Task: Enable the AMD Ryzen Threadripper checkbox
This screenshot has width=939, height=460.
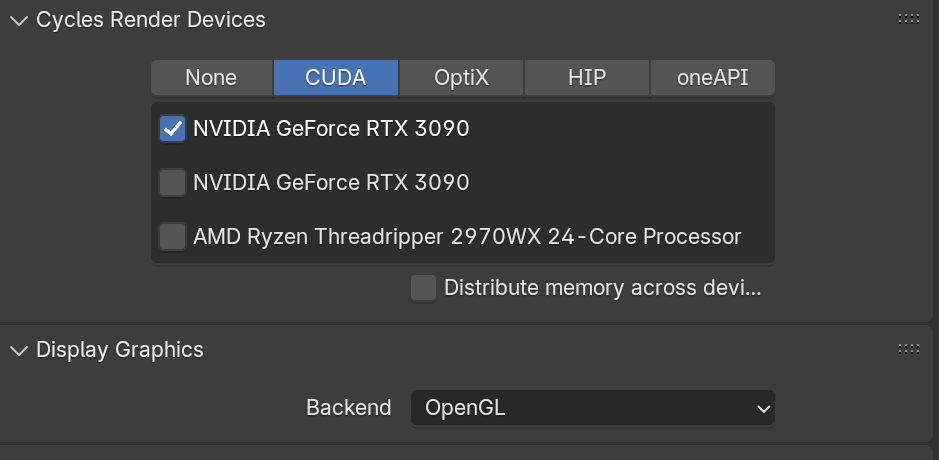Action: coord(173,237)
